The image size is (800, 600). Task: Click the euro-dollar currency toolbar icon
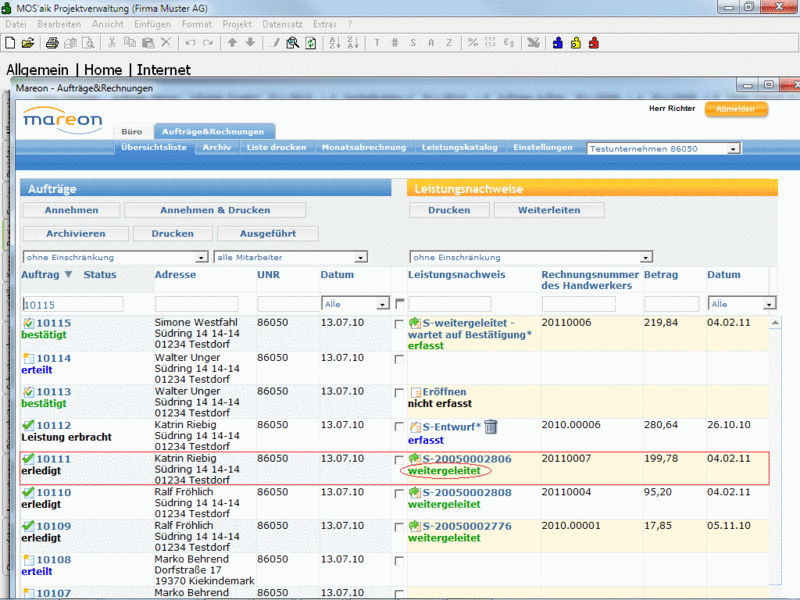pos(509,43)
